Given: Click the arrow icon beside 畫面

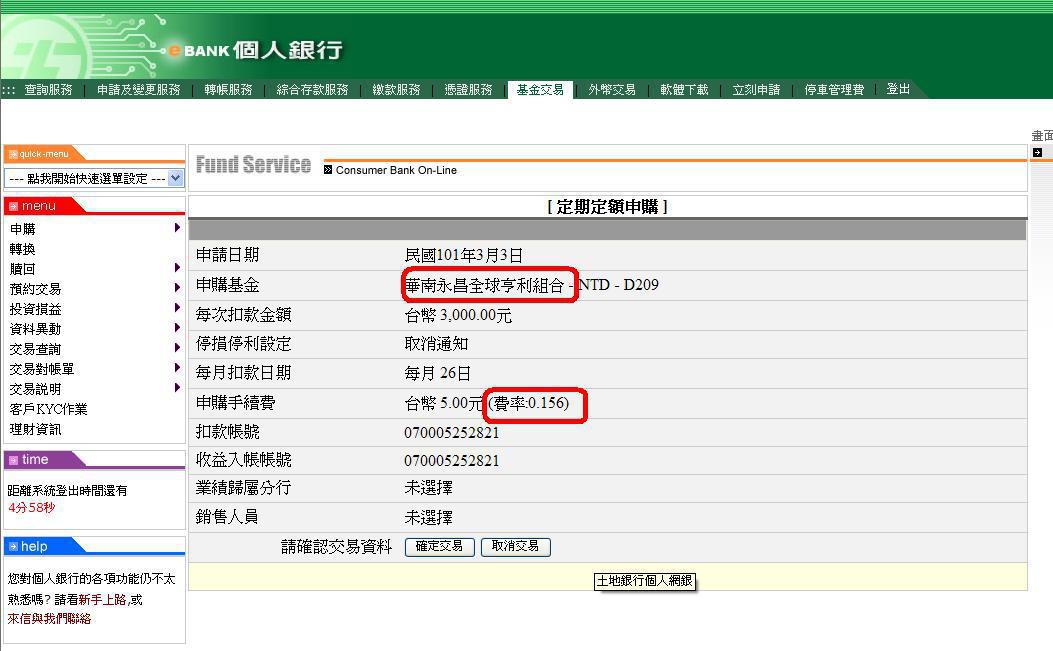Looking at the screenshot, I should [x=1038, y=153].
